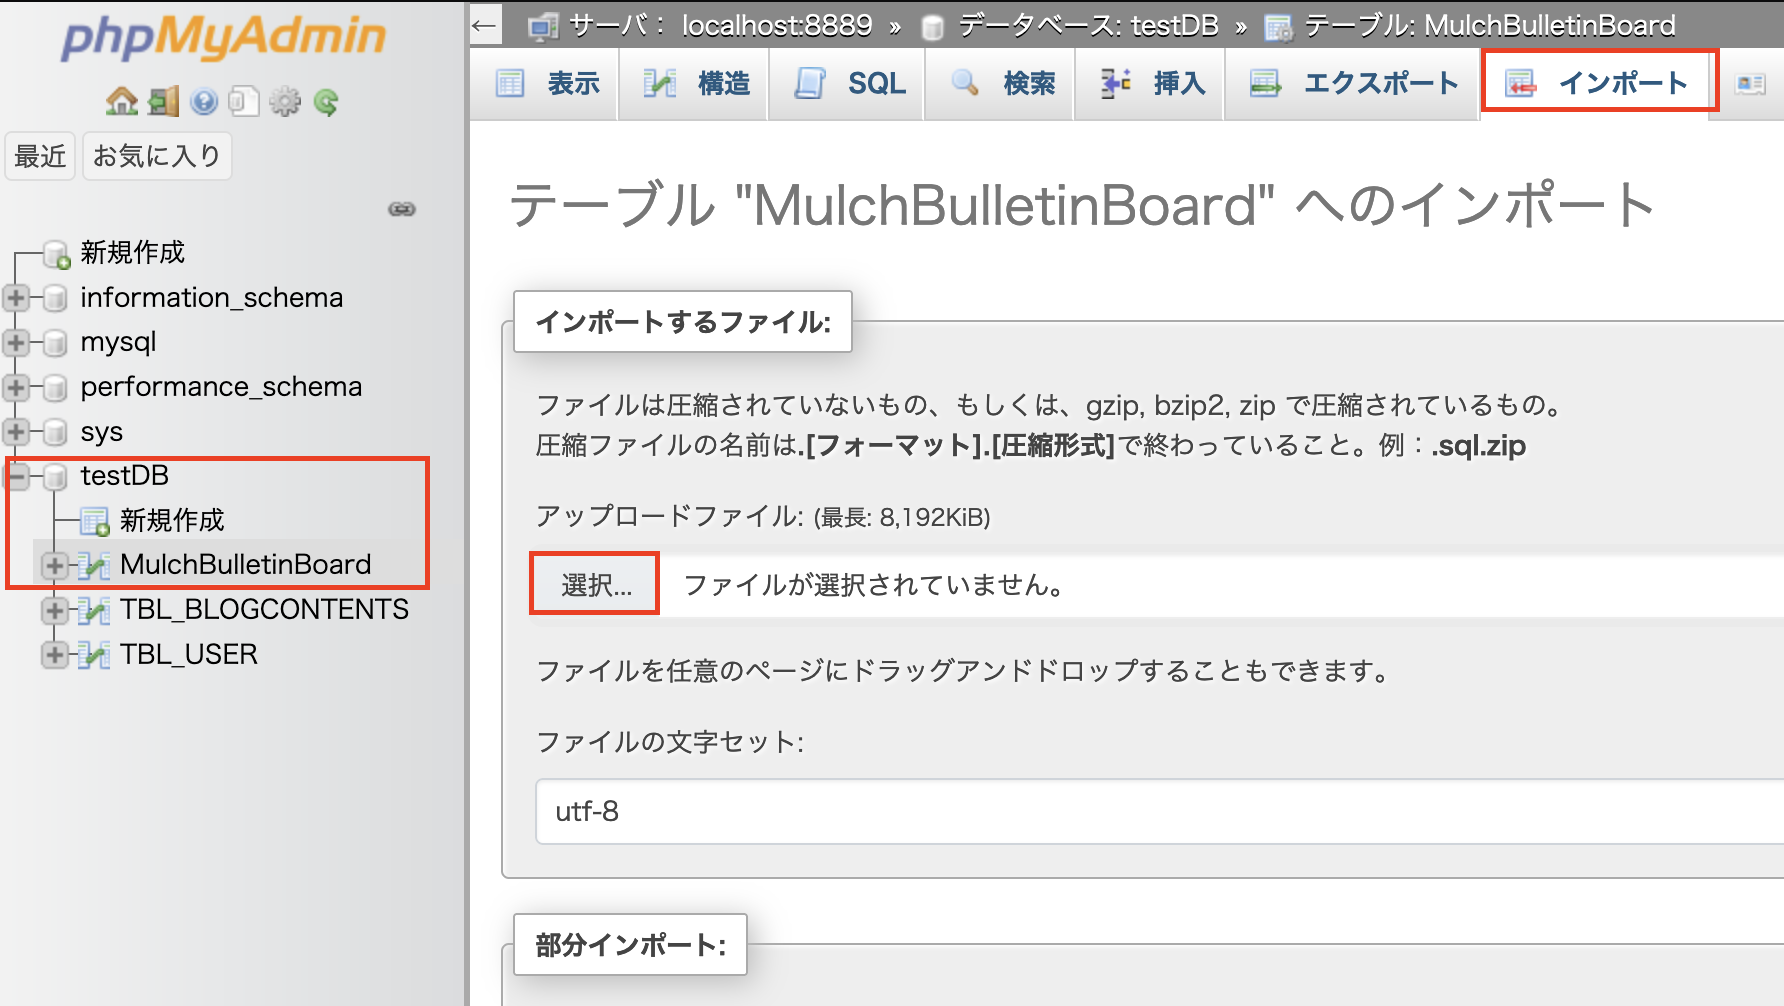1784x1006 pixels.
Task: Reload the navigation panel with refresh icon
Action: click(x=325, y=100)
